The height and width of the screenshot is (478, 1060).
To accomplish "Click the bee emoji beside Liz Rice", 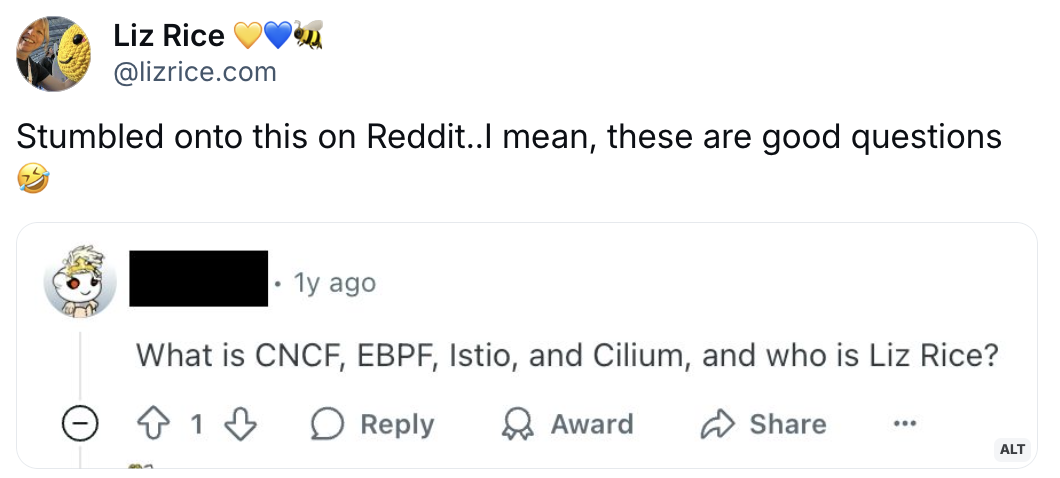I will 309,36.
